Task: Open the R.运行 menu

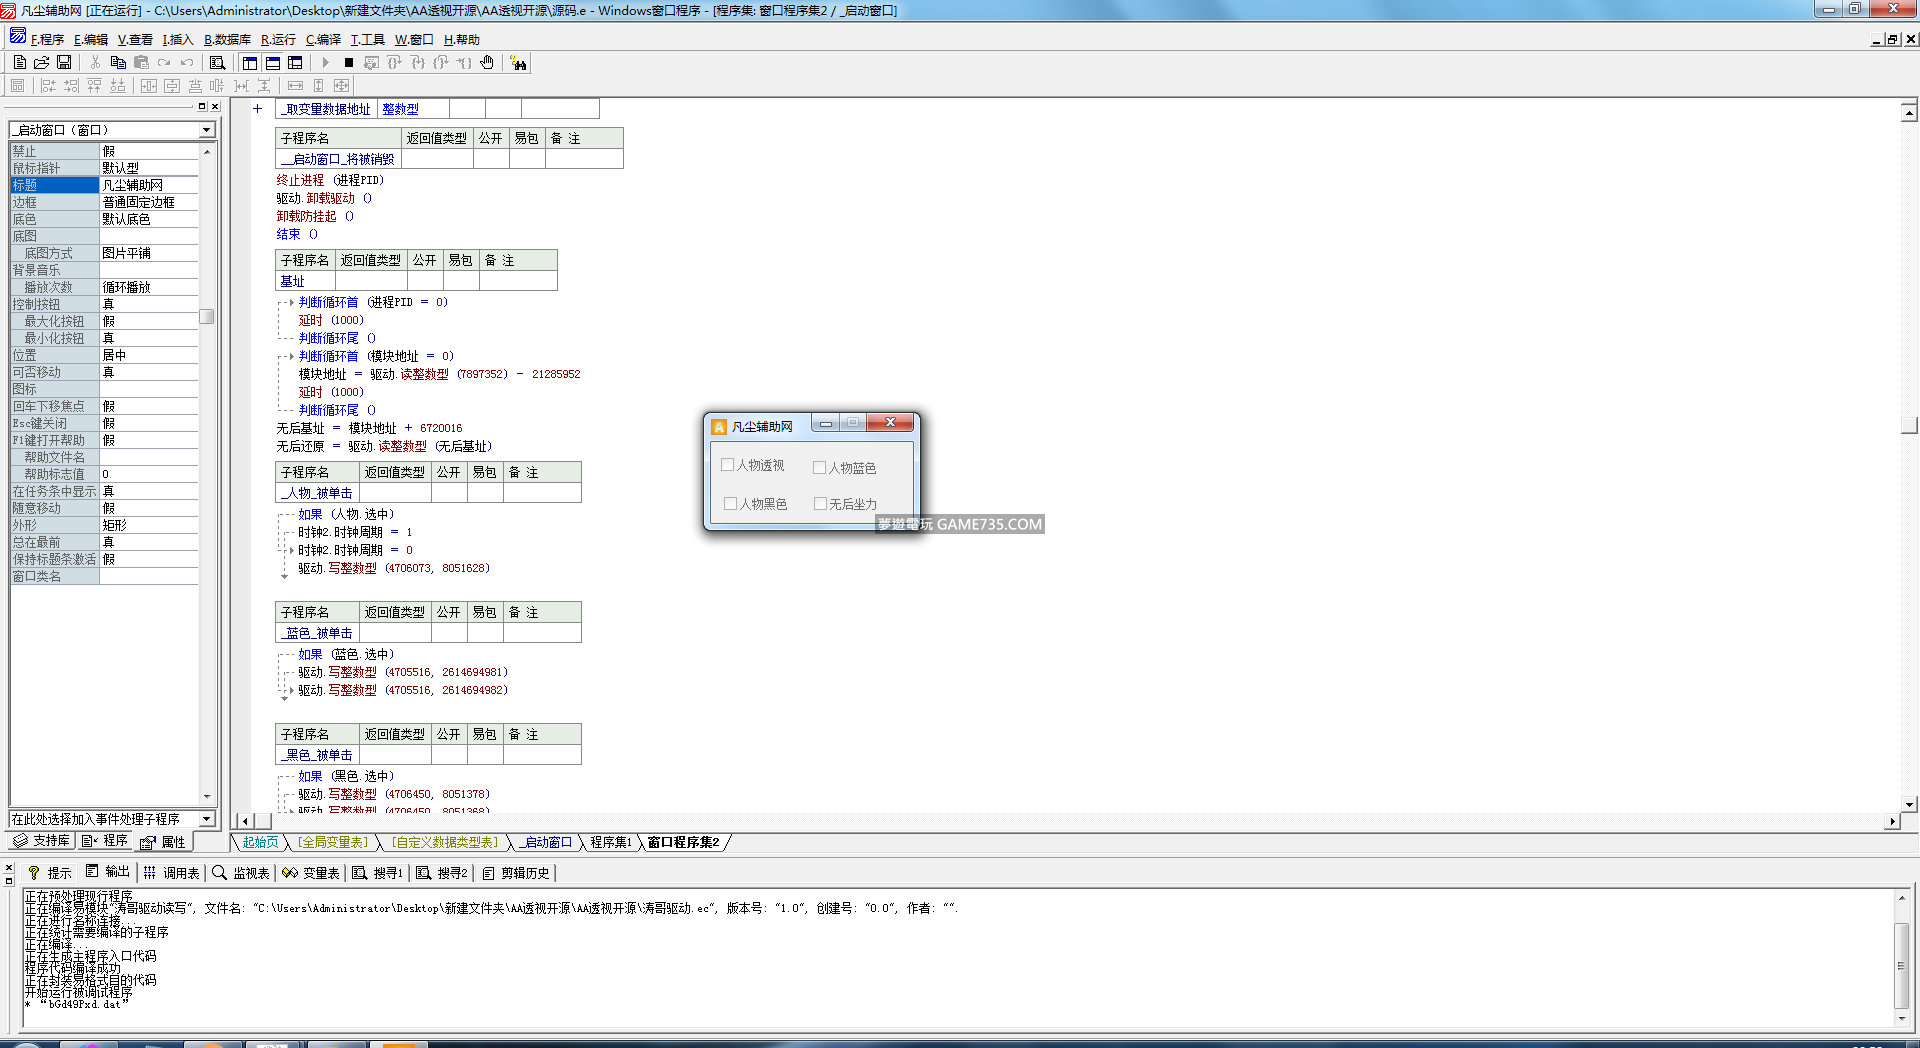Action: tap(278, 40)
